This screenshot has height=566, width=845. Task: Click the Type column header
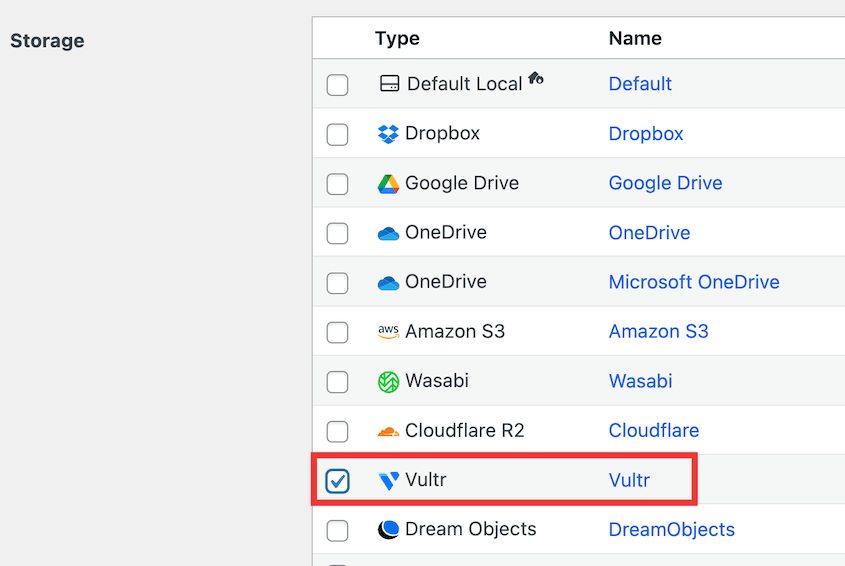click(x=397, y=38)
